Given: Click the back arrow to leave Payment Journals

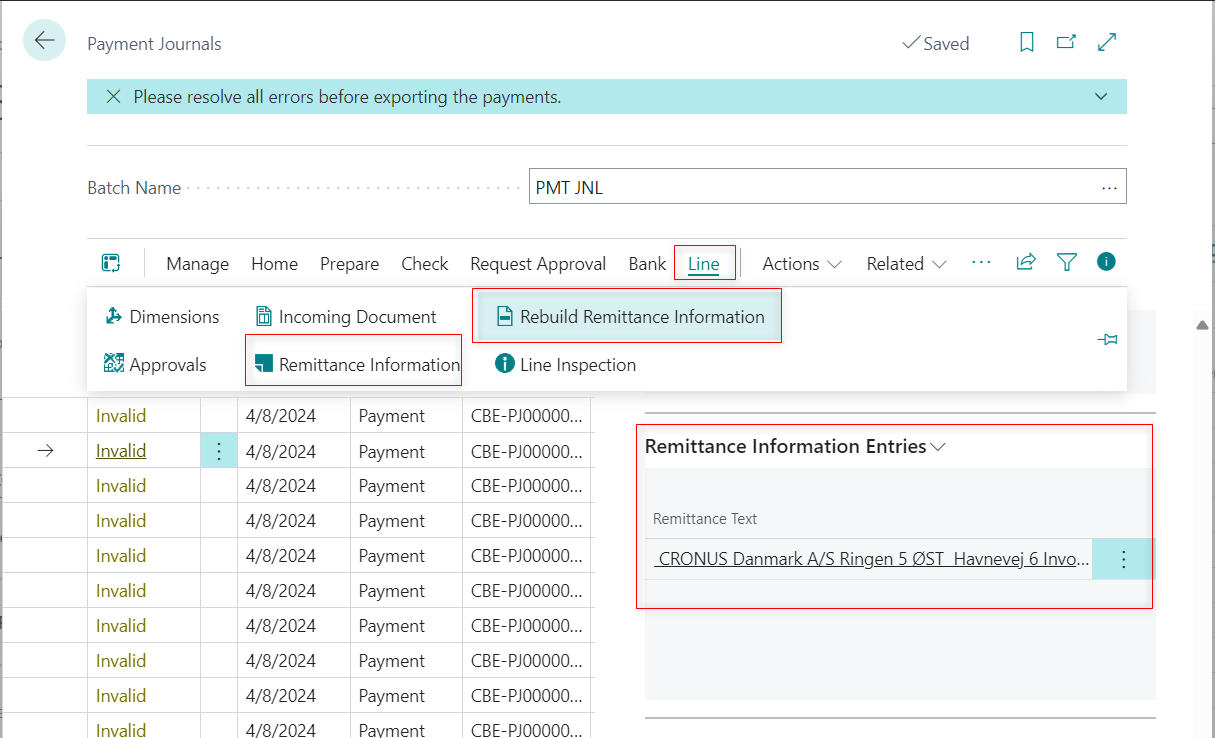Looking at the screenshot, I should [x=43, y=40].
